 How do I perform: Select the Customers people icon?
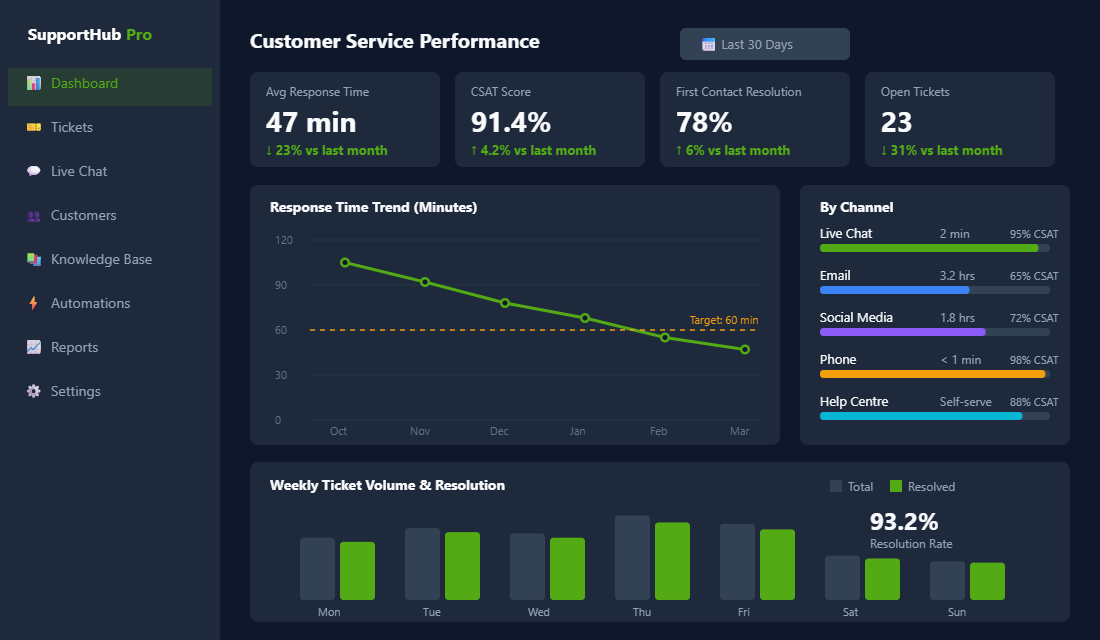33,215
